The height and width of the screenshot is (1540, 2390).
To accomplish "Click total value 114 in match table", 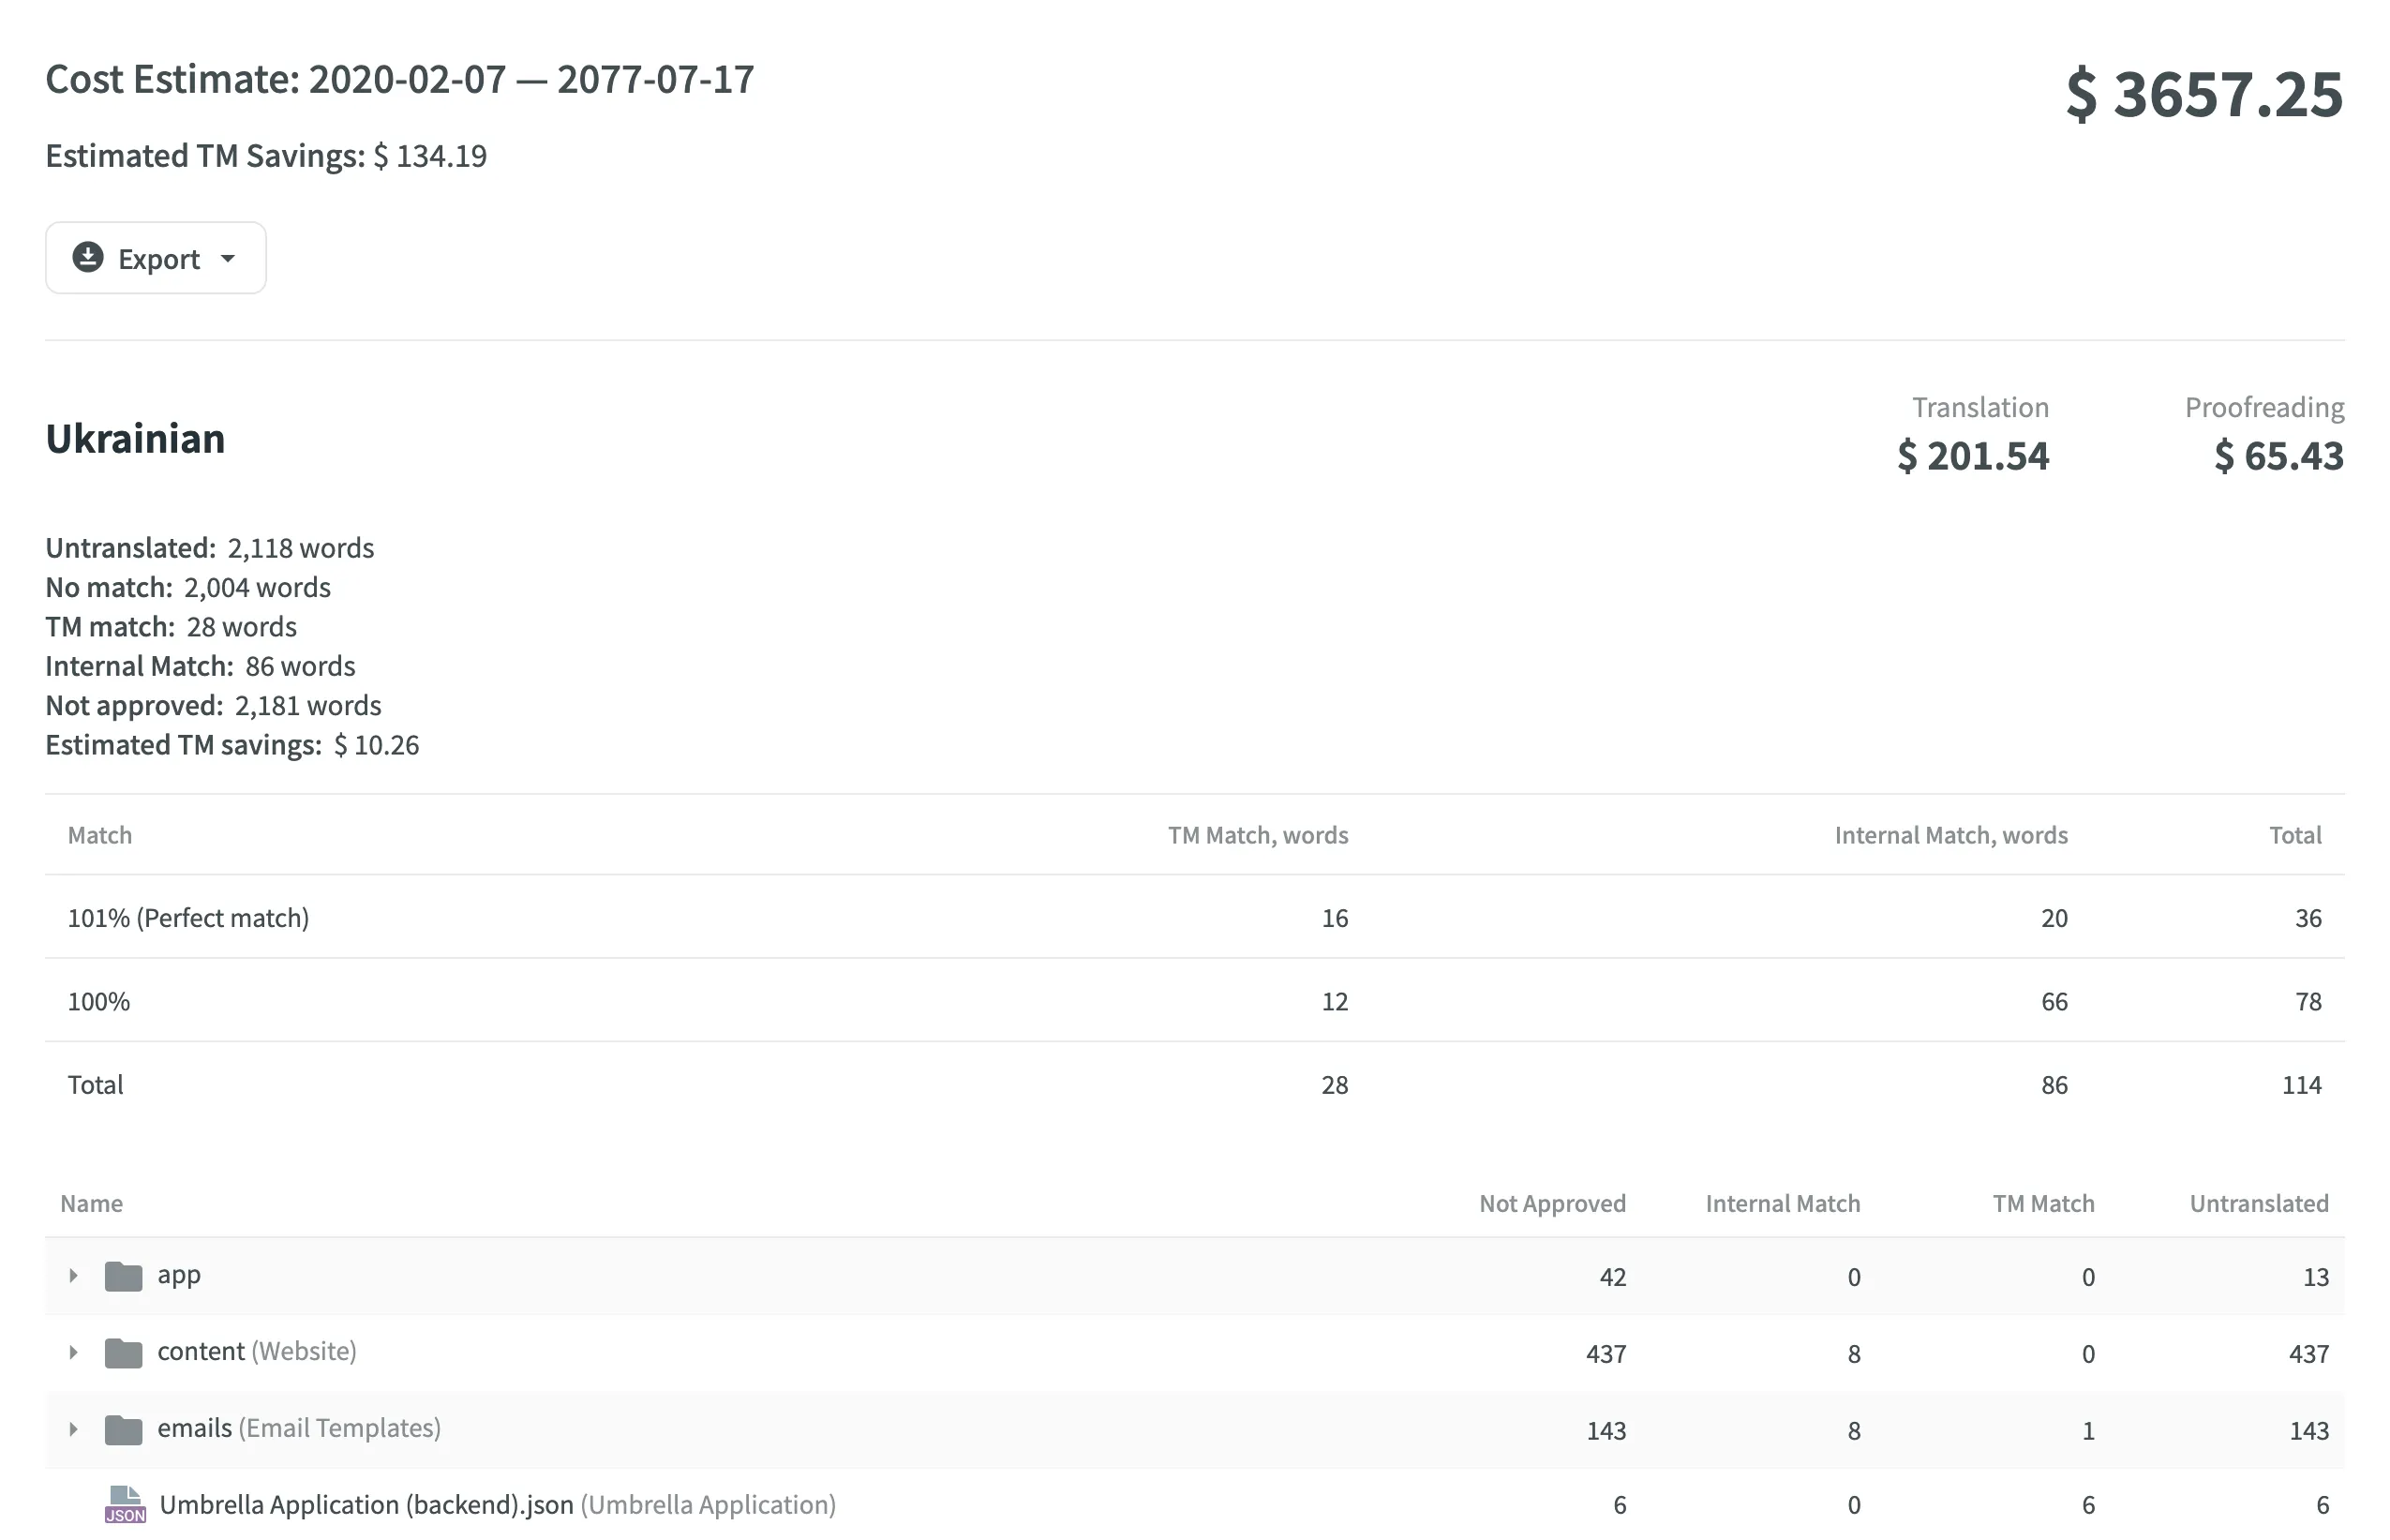I will (x=2301, y=1085).
